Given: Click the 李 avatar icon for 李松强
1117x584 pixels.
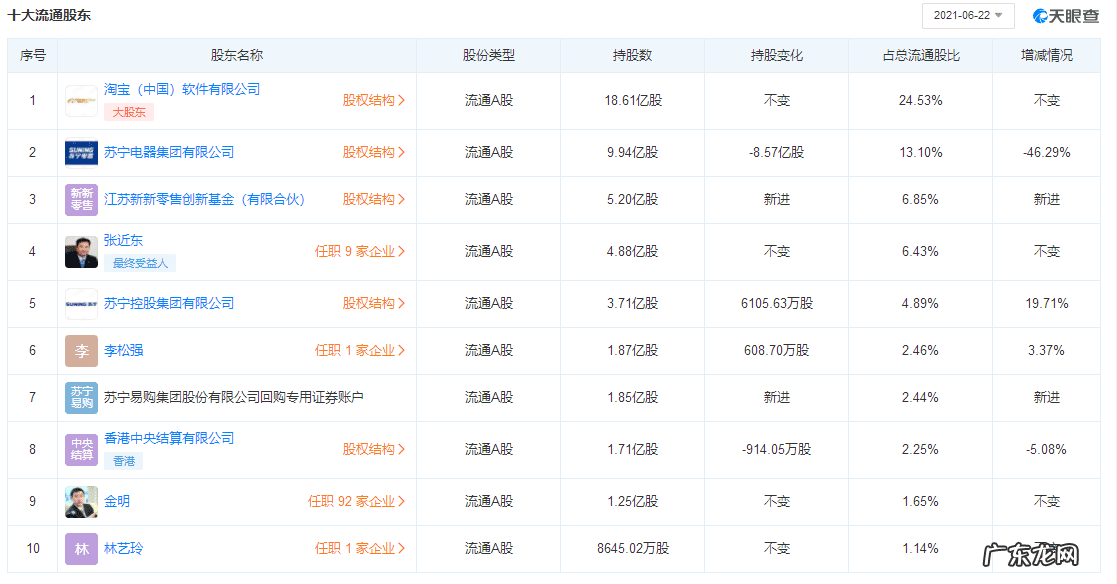Looking at the screenshot, I should point(81,351).
